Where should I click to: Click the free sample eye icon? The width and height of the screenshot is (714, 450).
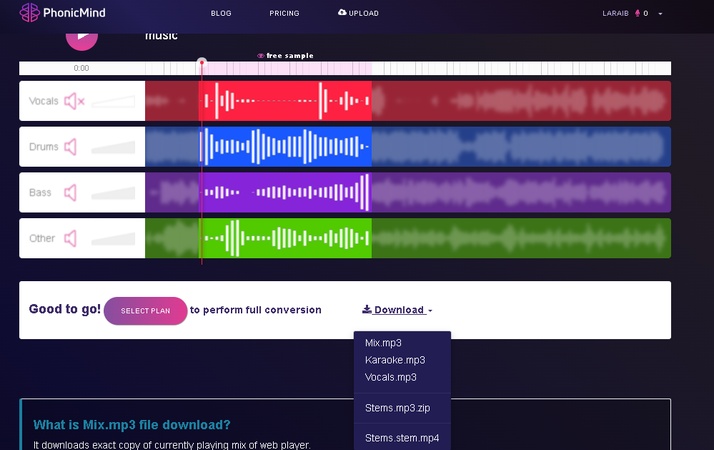pos(260,56)
